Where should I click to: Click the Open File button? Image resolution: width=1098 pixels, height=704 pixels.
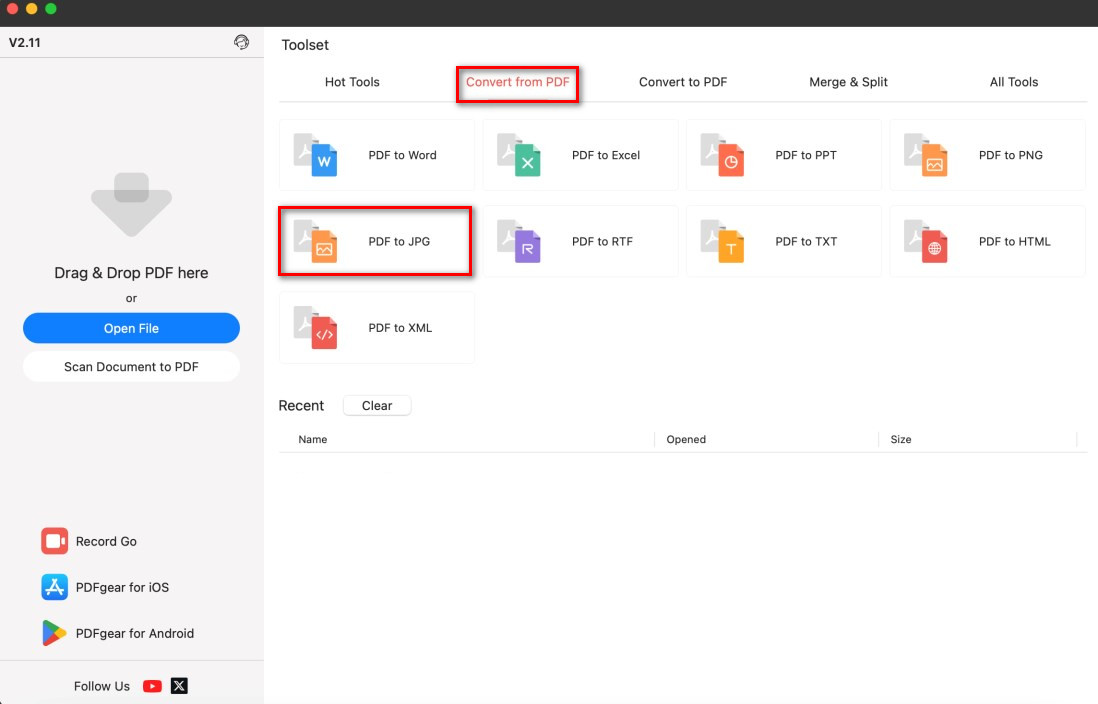click(x=131, y=328)
